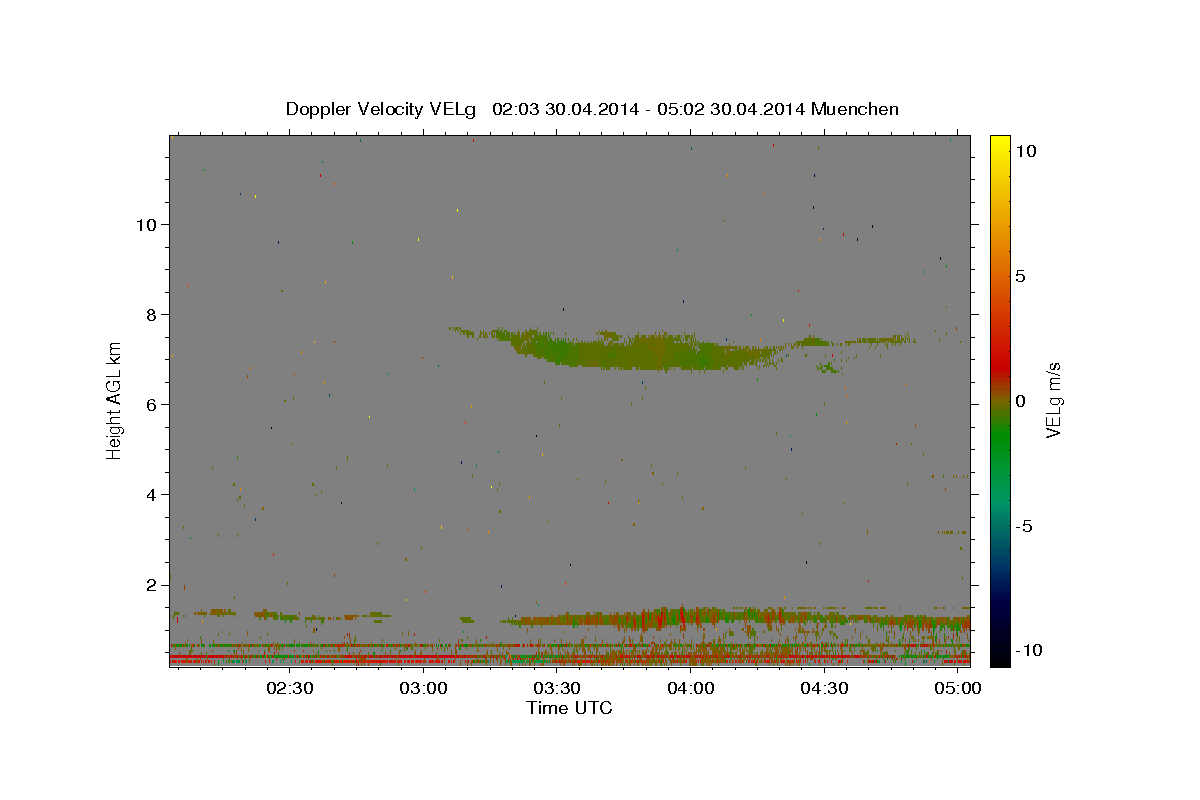The height and width of the screenshot is (800, 1200).
Task: Click the colorbar value 10
Action: click(1025, 151)
